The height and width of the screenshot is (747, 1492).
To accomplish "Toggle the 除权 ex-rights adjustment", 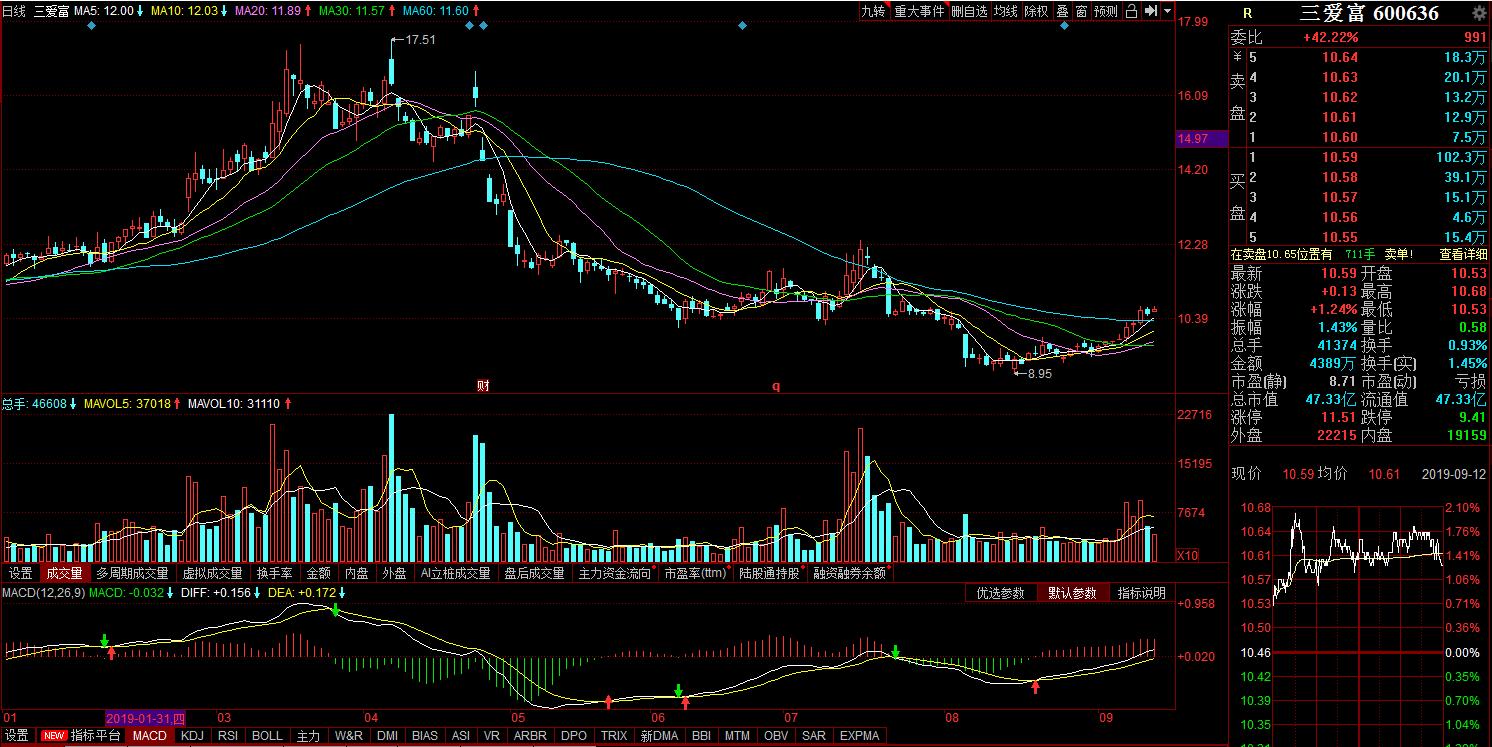I will coord(1036,11).
